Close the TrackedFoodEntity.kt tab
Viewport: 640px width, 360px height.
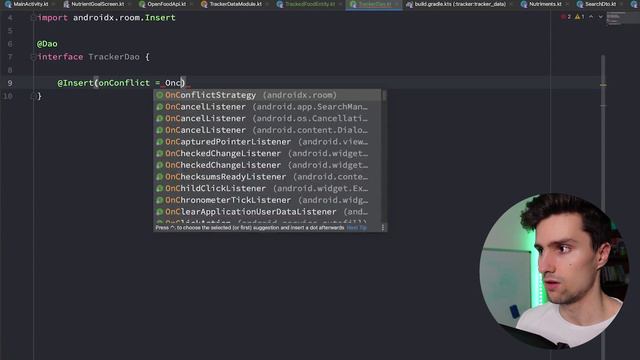(x=340, y=4)
